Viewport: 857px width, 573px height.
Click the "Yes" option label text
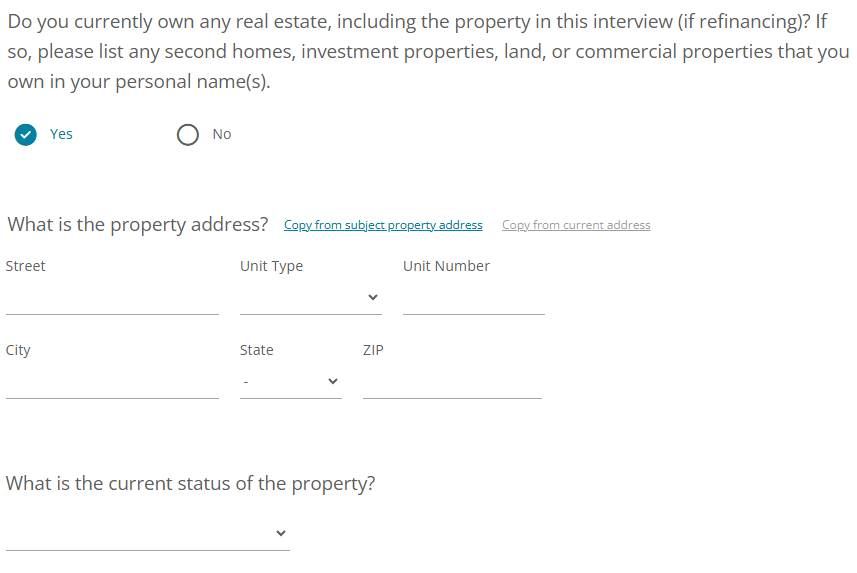61,134
